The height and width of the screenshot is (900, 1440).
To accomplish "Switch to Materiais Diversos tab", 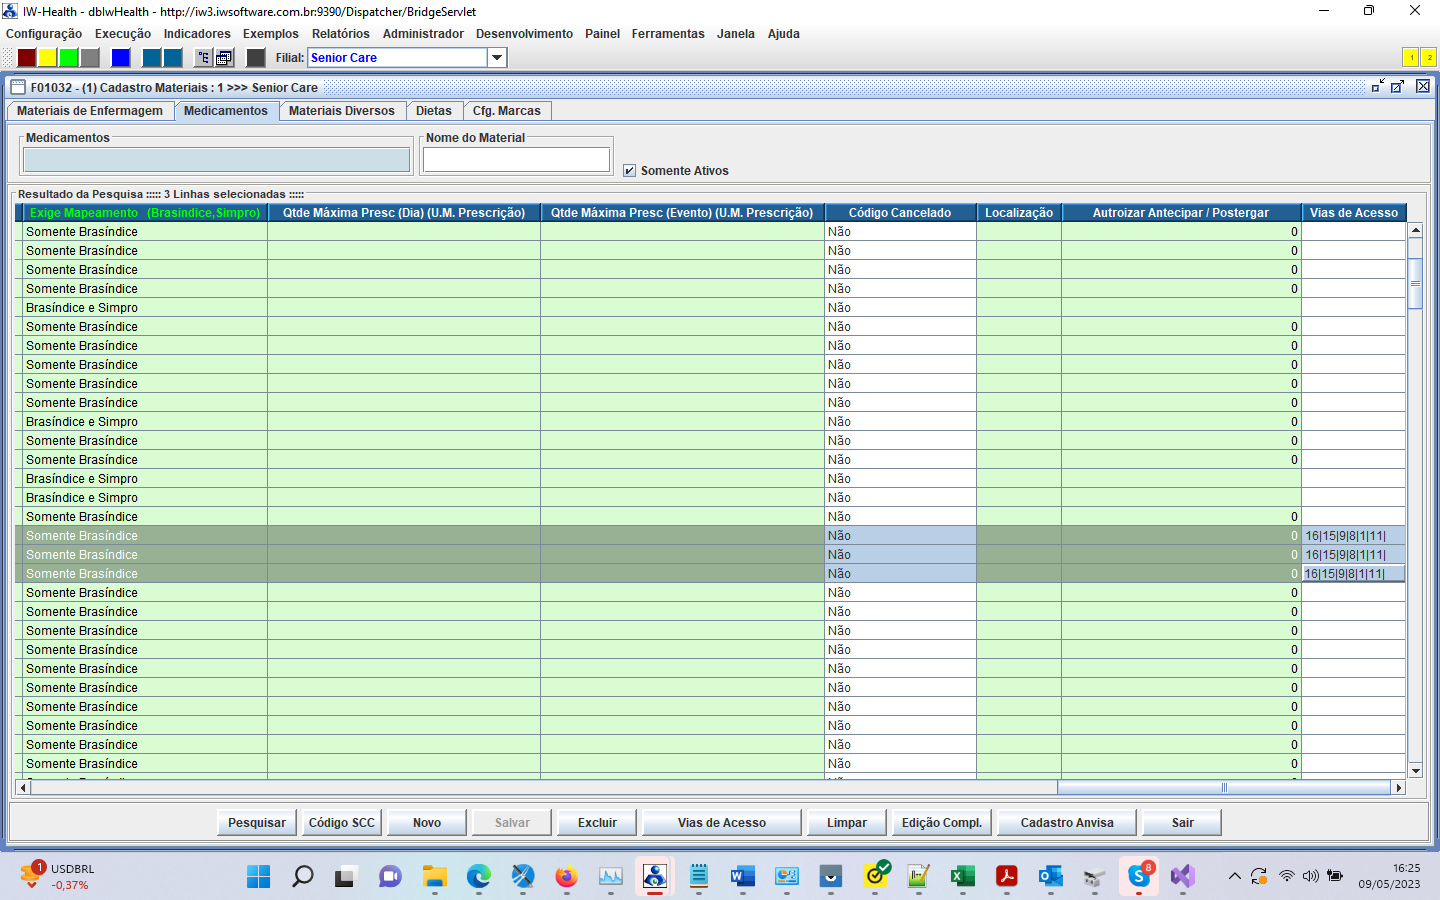I will tap(342, 111).
